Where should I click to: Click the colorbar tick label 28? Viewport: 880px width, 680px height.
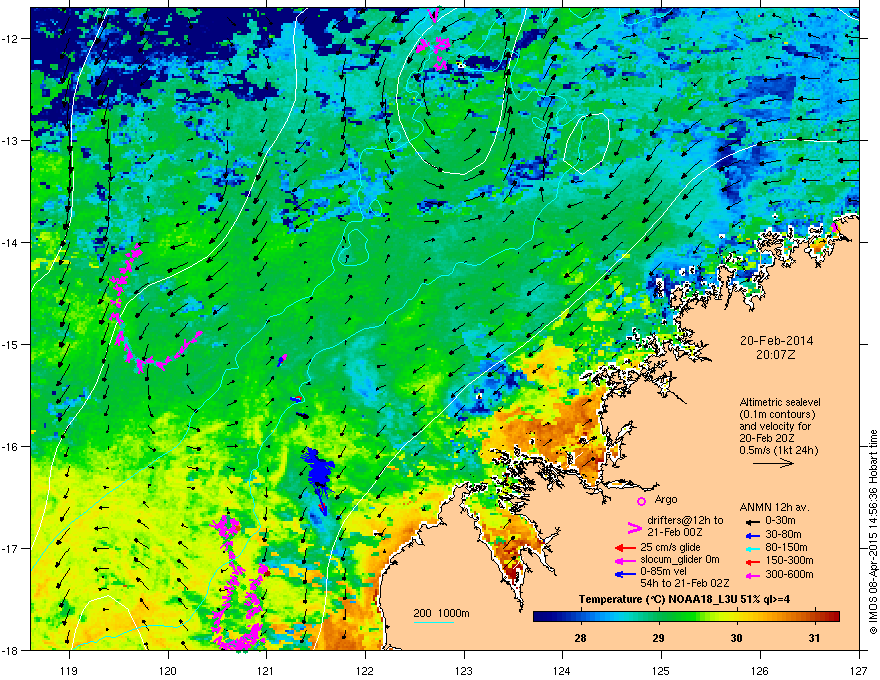580,638
